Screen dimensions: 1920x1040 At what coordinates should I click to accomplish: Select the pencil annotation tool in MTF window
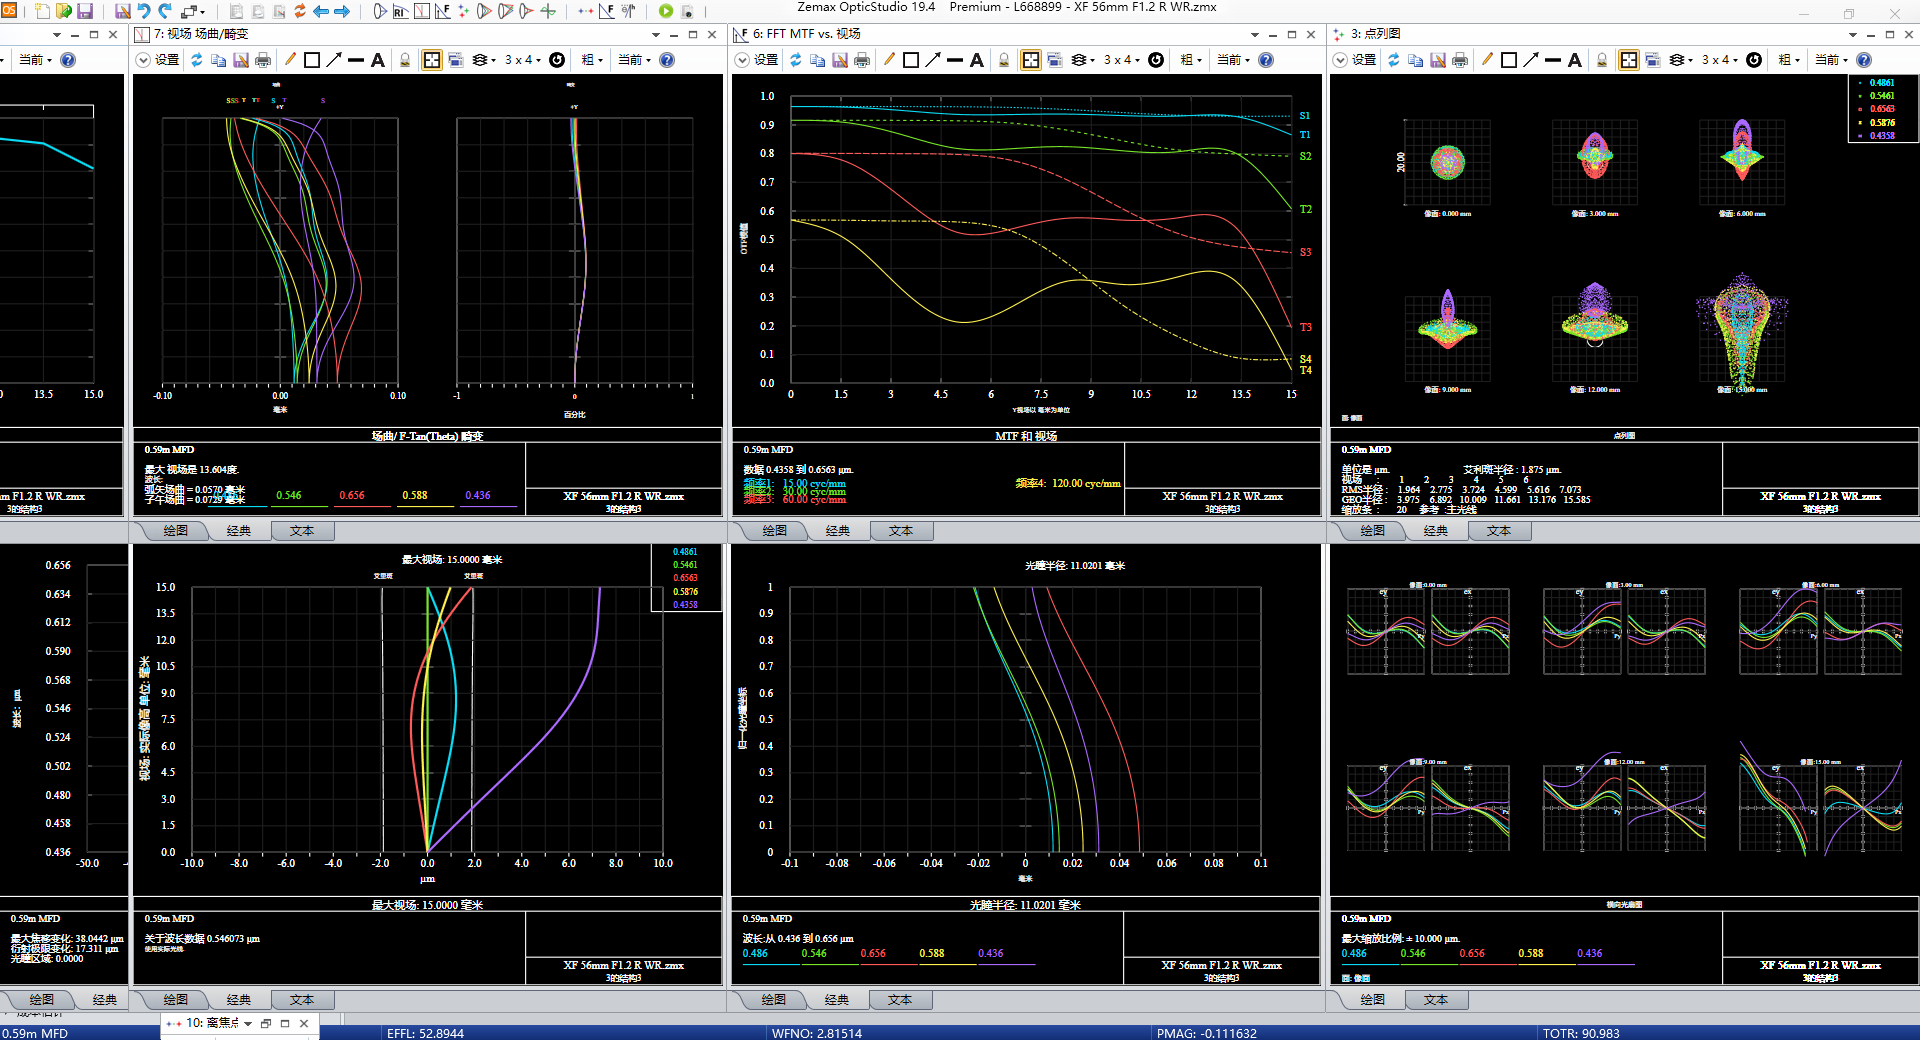click(889, 60)
